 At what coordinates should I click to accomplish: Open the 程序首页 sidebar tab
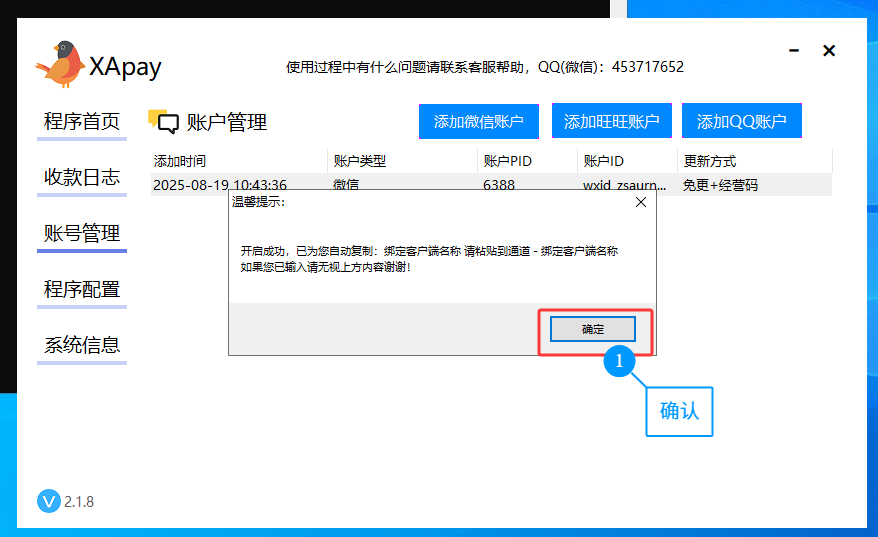(x=82, y=122)
